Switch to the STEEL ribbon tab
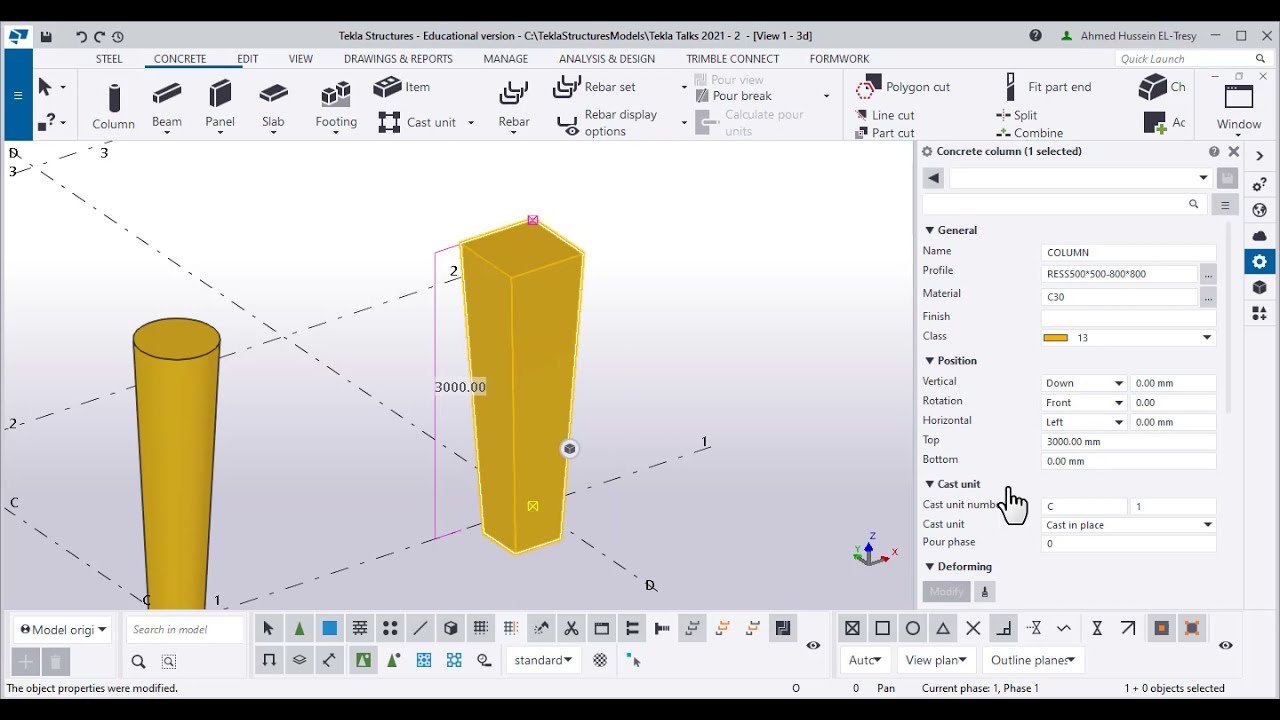 click(x=109, y=59)
